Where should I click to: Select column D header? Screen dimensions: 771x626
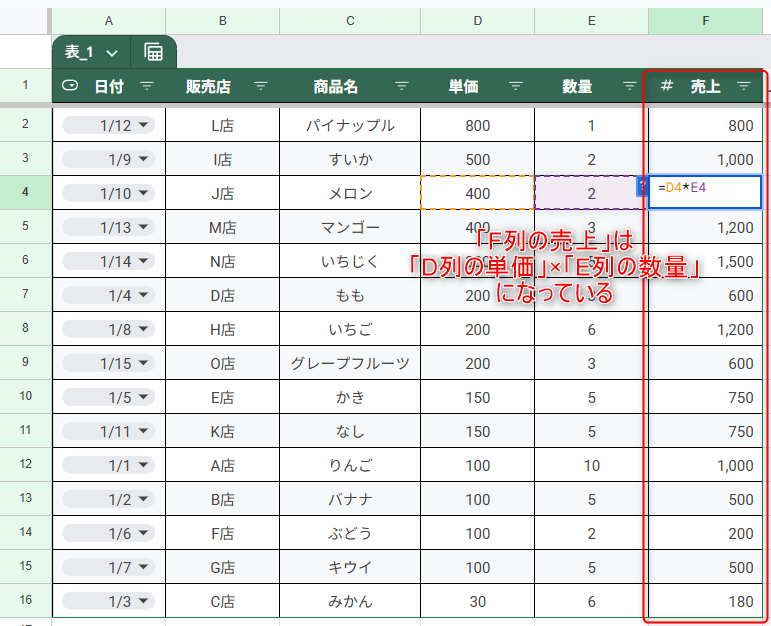point(477,20)
